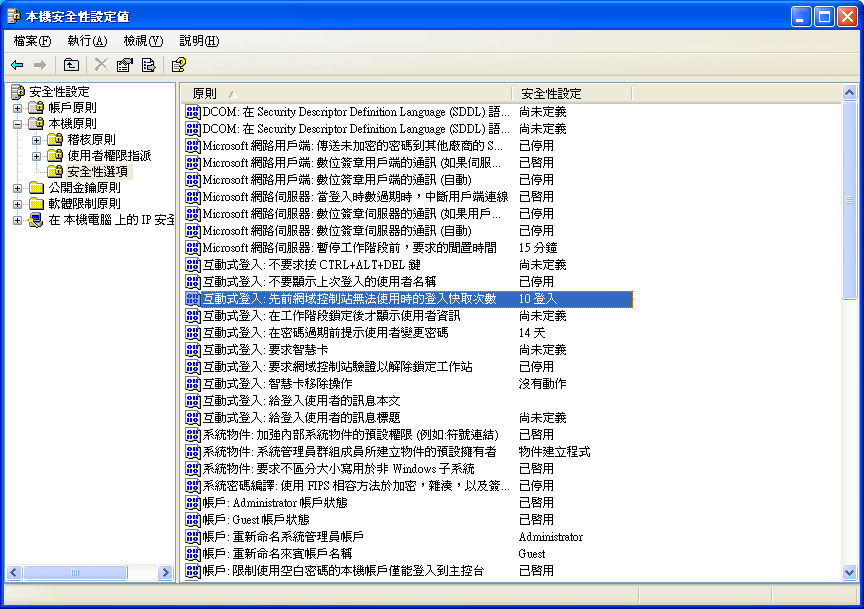Viewport: 864px width, 609px height.
Task: Click the Help toolbar icon
Action: coord(178,65)
